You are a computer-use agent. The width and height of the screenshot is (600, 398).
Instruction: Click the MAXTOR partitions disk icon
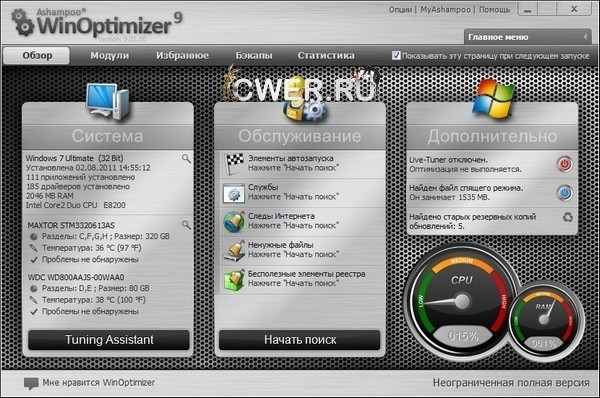coord(34,237)
